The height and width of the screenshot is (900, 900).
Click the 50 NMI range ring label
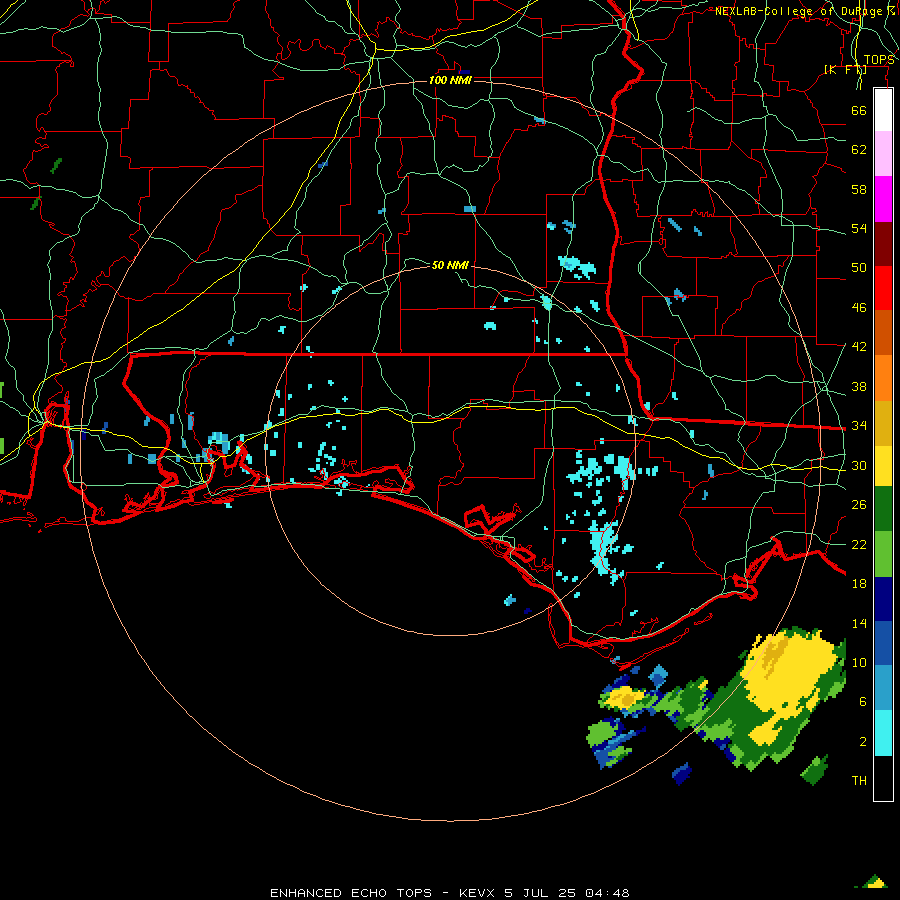click(x=450, y=265)
